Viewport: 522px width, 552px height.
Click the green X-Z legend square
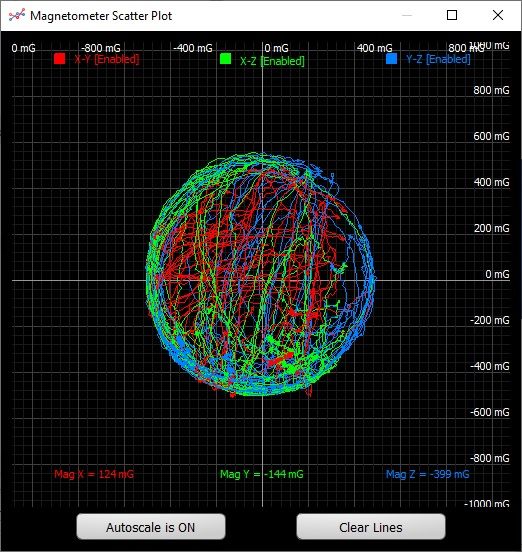(x=225, y=59)
